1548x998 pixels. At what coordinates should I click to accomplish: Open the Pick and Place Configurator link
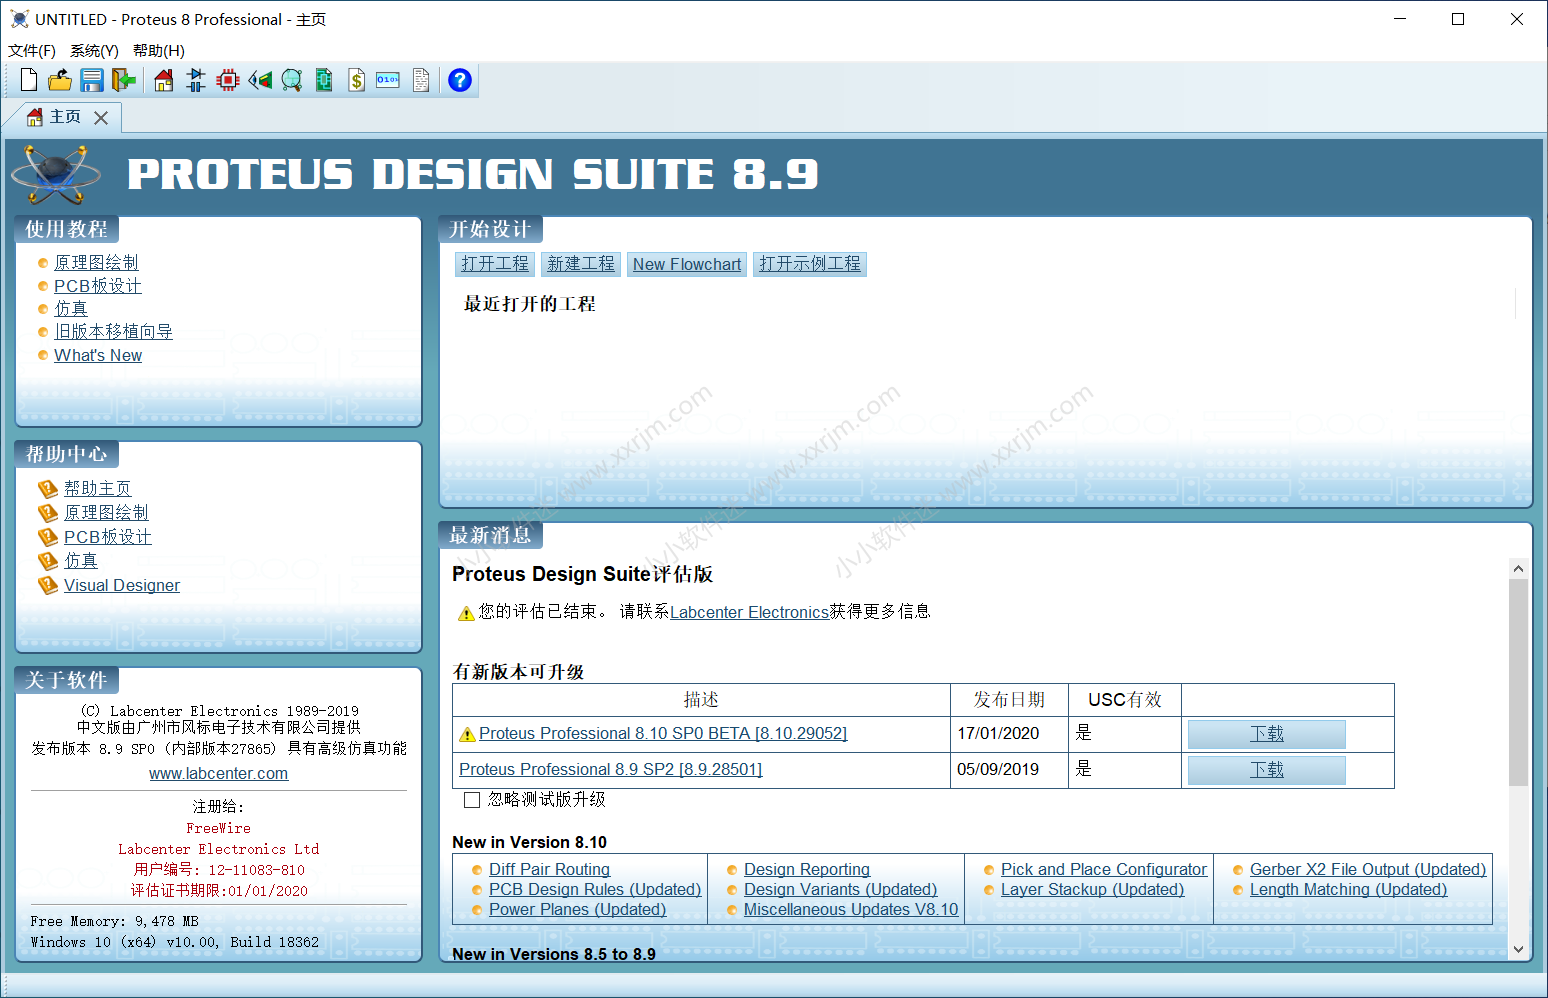coord(1104,870)
